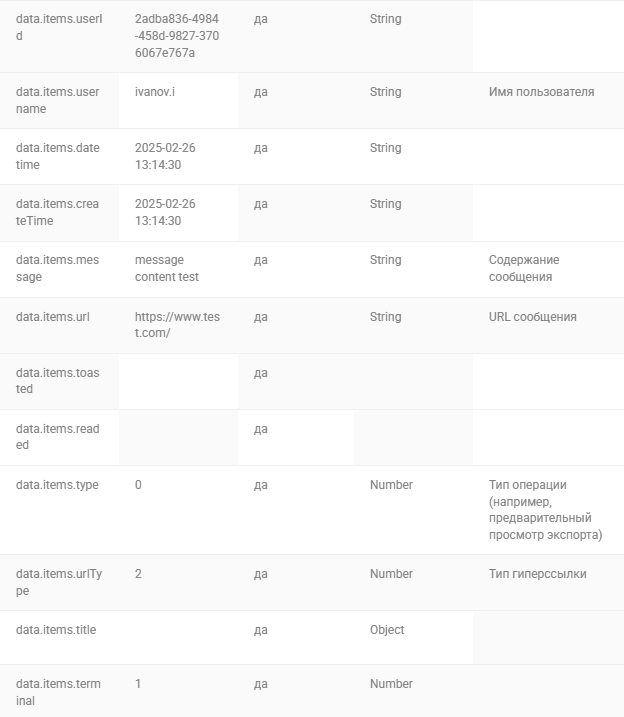Select the data.items.createTime timestamp value
The image size is (624, 717).
pos(165,212)
